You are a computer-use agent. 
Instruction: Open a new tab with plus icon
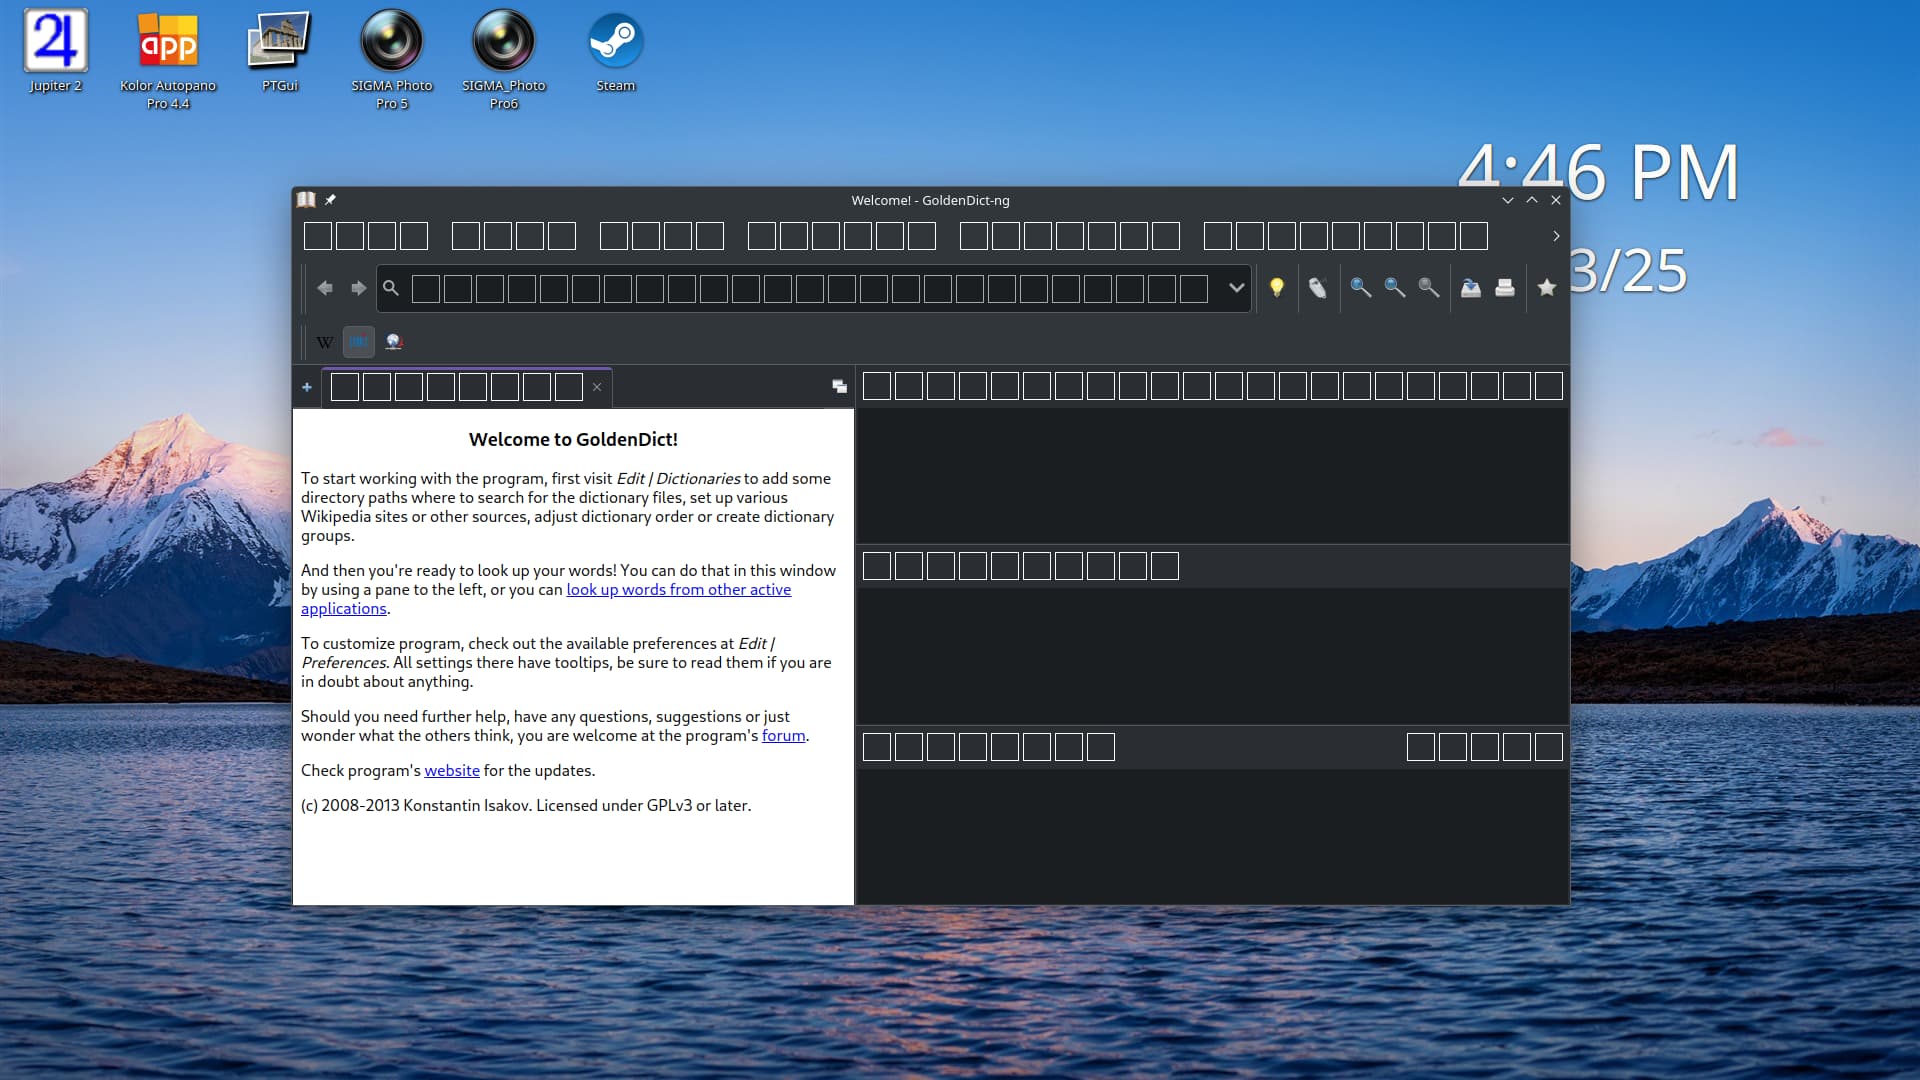307,387
